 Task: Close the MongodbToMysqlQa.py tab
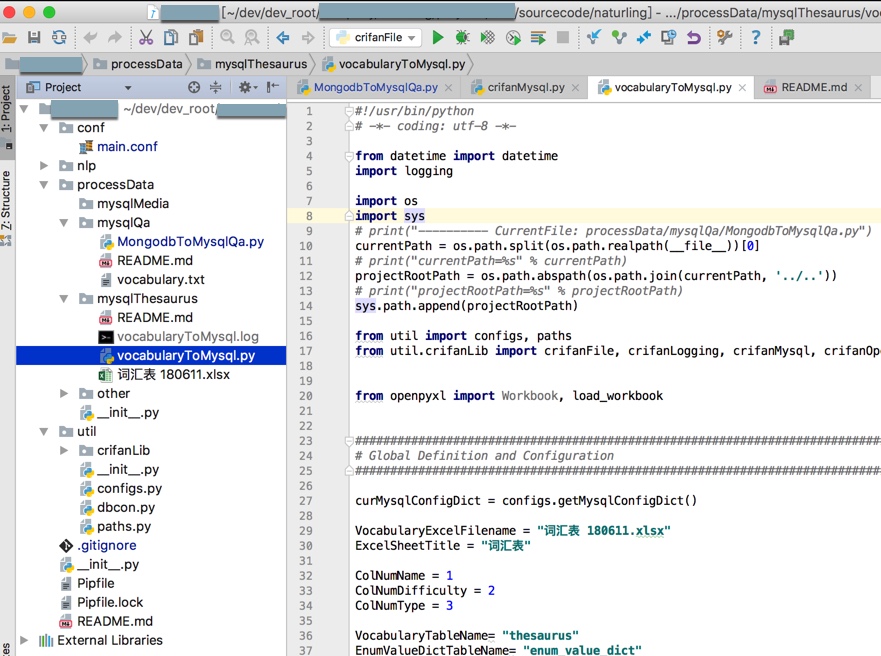click(448, 88)
